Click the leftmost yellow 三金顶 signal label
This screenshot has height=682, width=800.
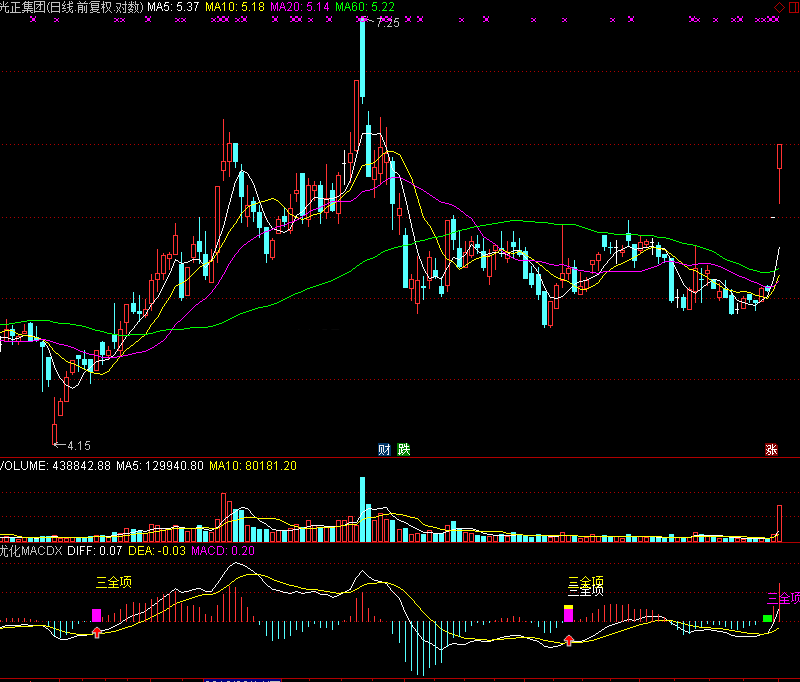click(x=114, y=582)
